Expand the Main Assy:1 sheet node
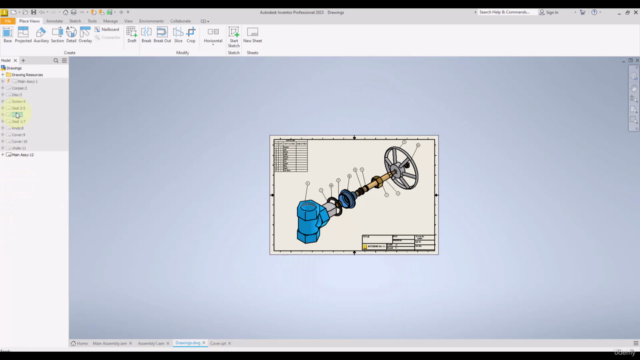 3,81
